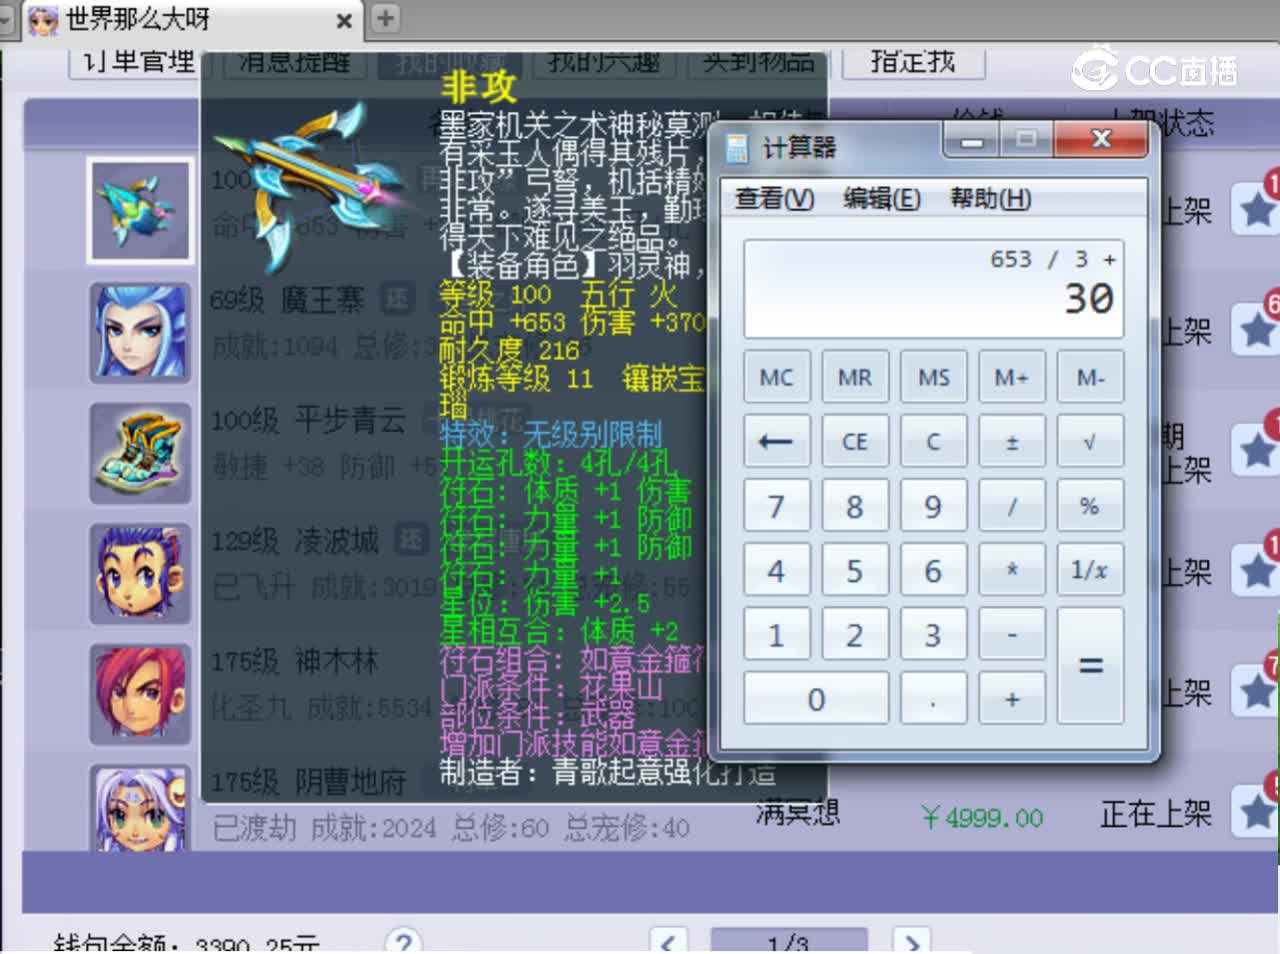
Task: Click the calculator plus key
Action: tap(1012, 698)
